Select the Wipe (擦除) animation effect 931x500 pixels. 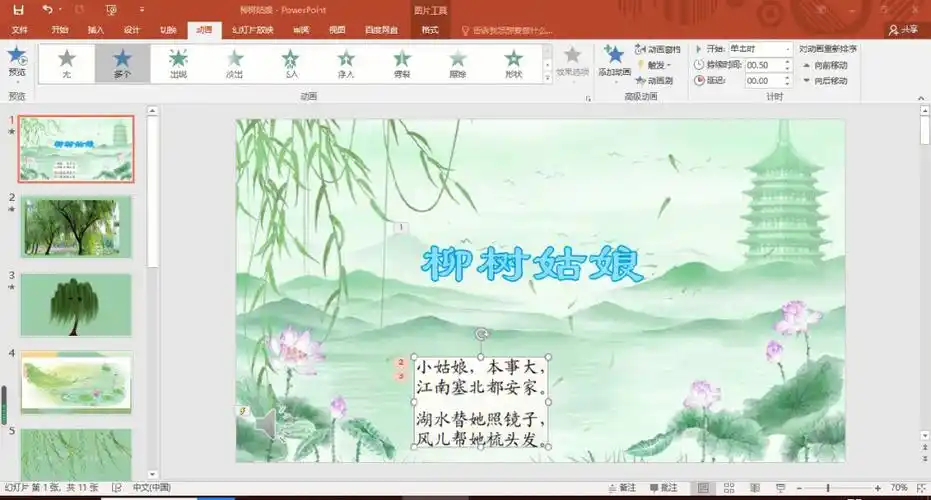click(x=458, y=64)
